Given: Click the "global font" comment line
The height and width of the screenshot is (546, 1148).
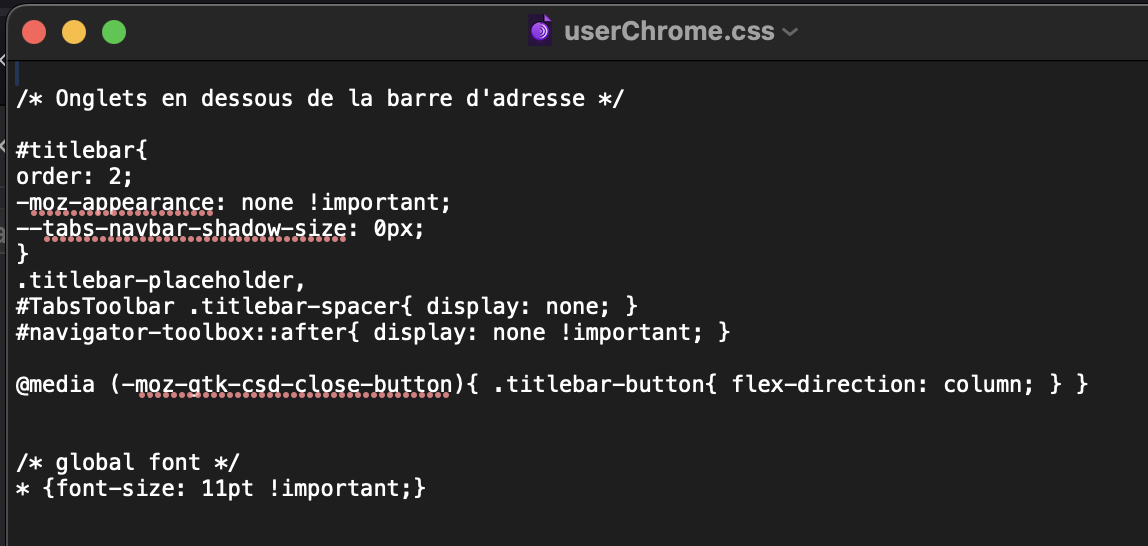Looking at the screenshot, I should pyautogui.click(x=128, y=462).
